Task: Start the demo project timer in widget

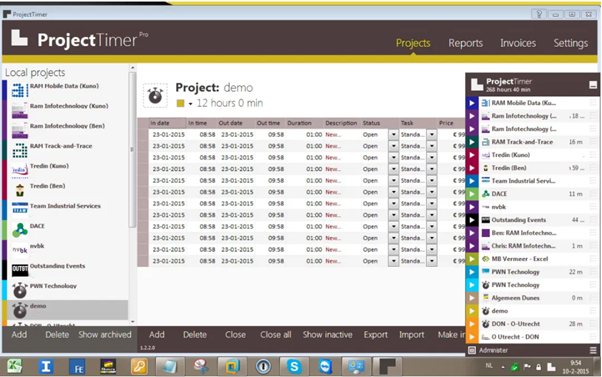Action: tap(472, 311)
